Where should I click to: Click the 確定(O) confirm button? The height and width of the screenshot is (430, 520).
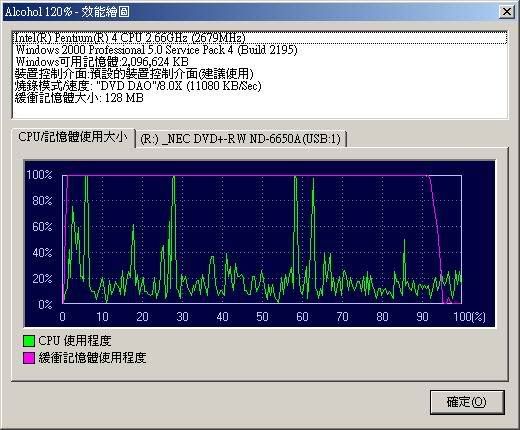point(467,402)
